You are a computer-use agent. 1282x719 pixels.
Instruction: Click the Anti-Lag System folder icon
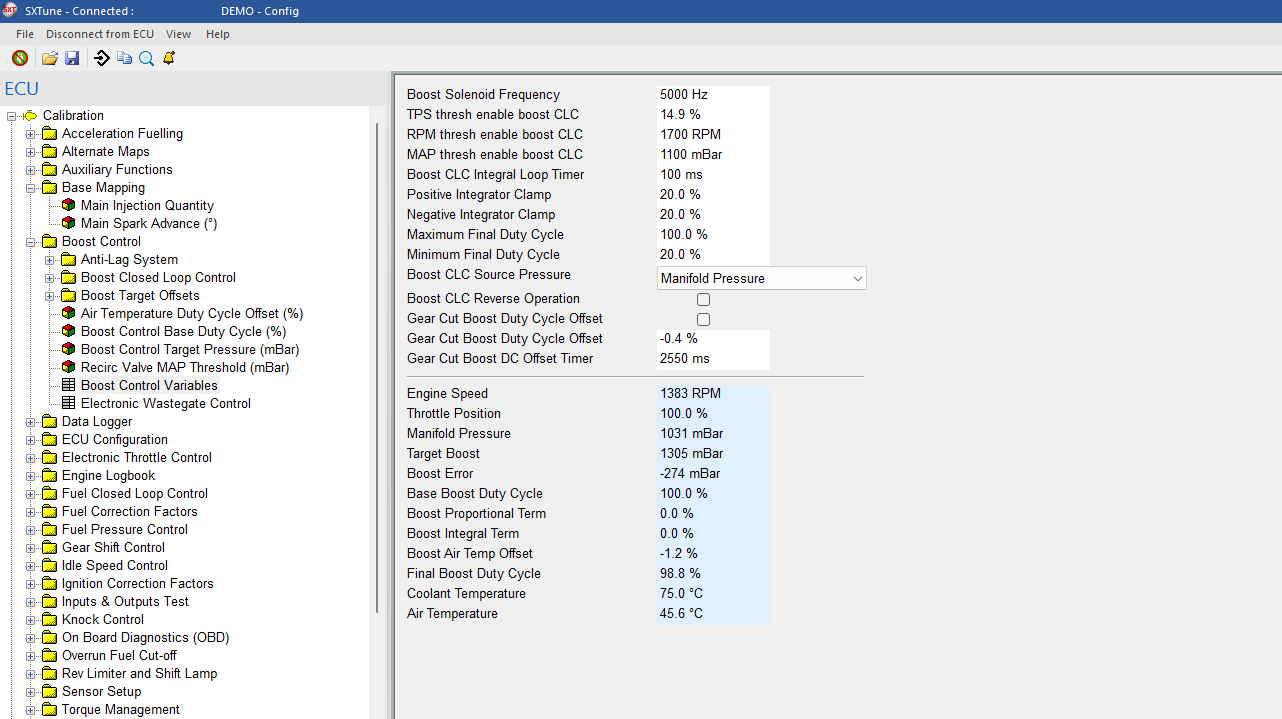pos(68,259)
